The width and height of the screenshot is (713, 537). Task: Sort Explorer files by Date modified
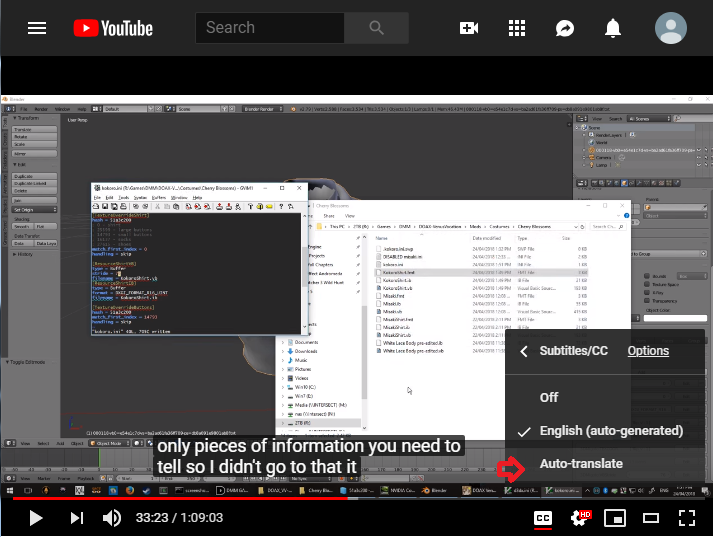tap(487, 238)
